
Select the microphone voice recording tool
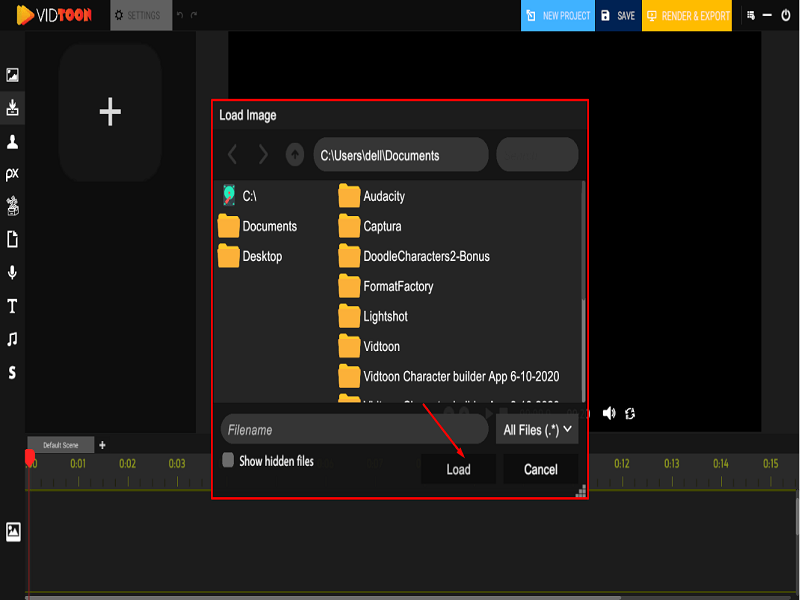click(x=12, y=272)
